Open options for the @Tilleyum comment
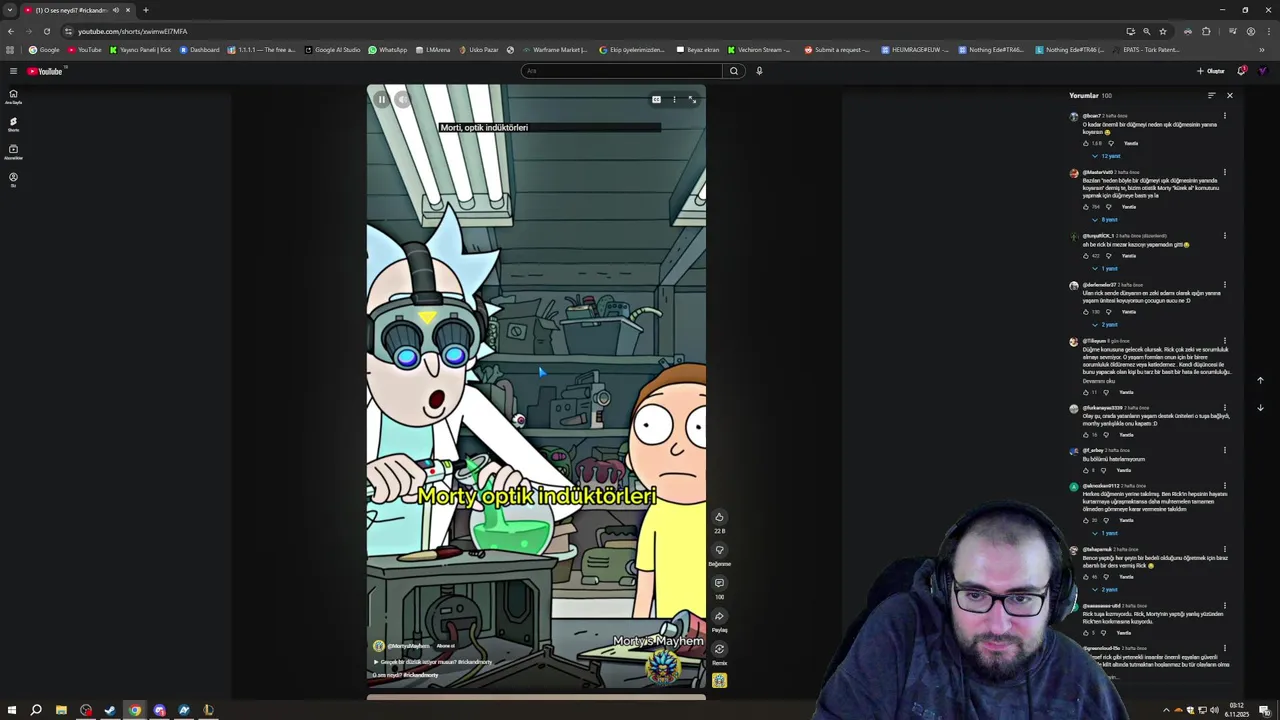 (x=1224, y=341)
